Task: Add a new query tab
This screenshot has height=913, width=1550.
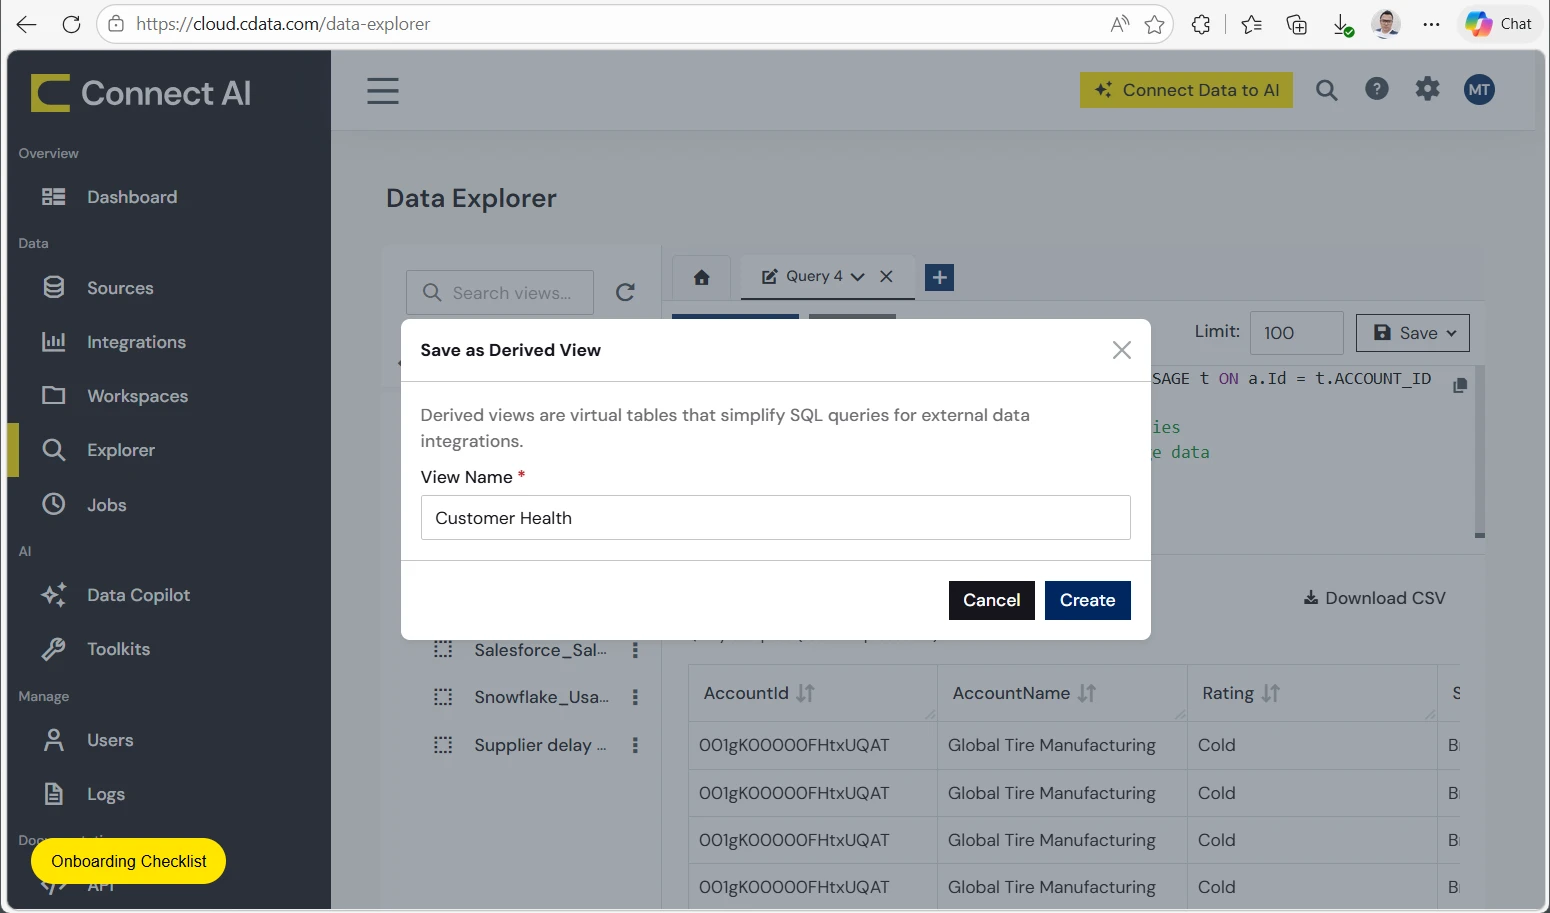Action: (940, 277)
